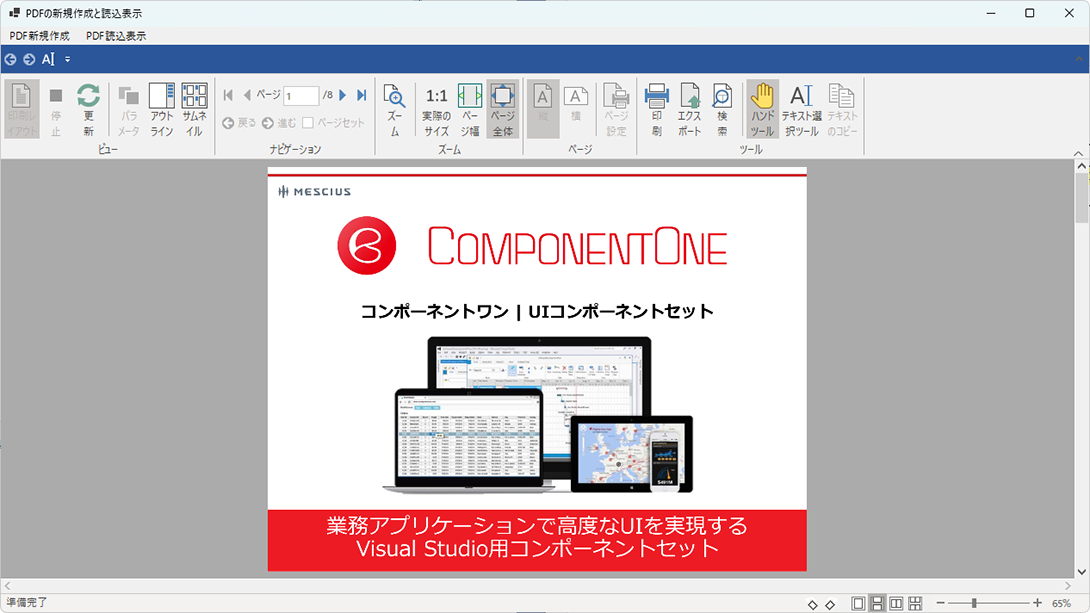The image size is (1090, 613).
Task: Open the 検索 search tool
Action: point(722,109)
